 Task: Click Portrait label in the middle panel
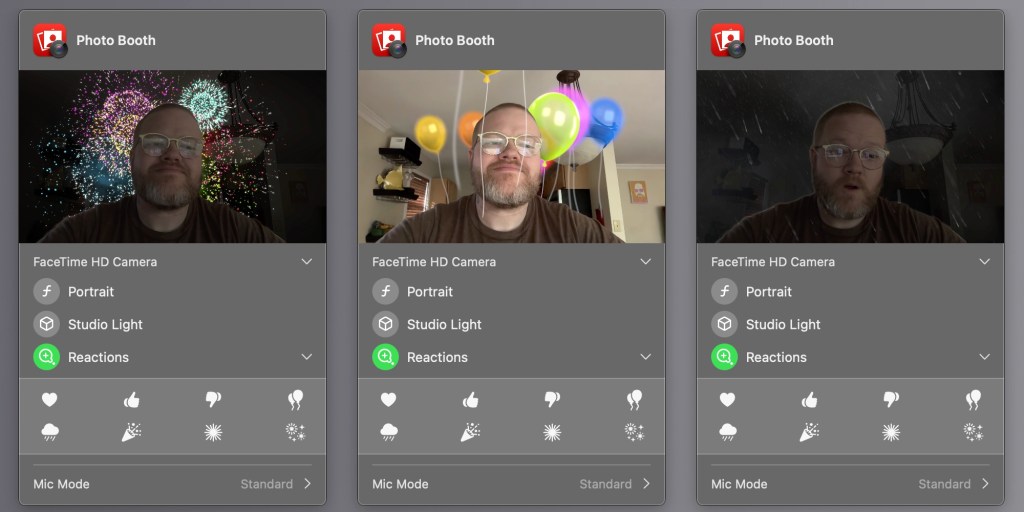pos(430,292)
